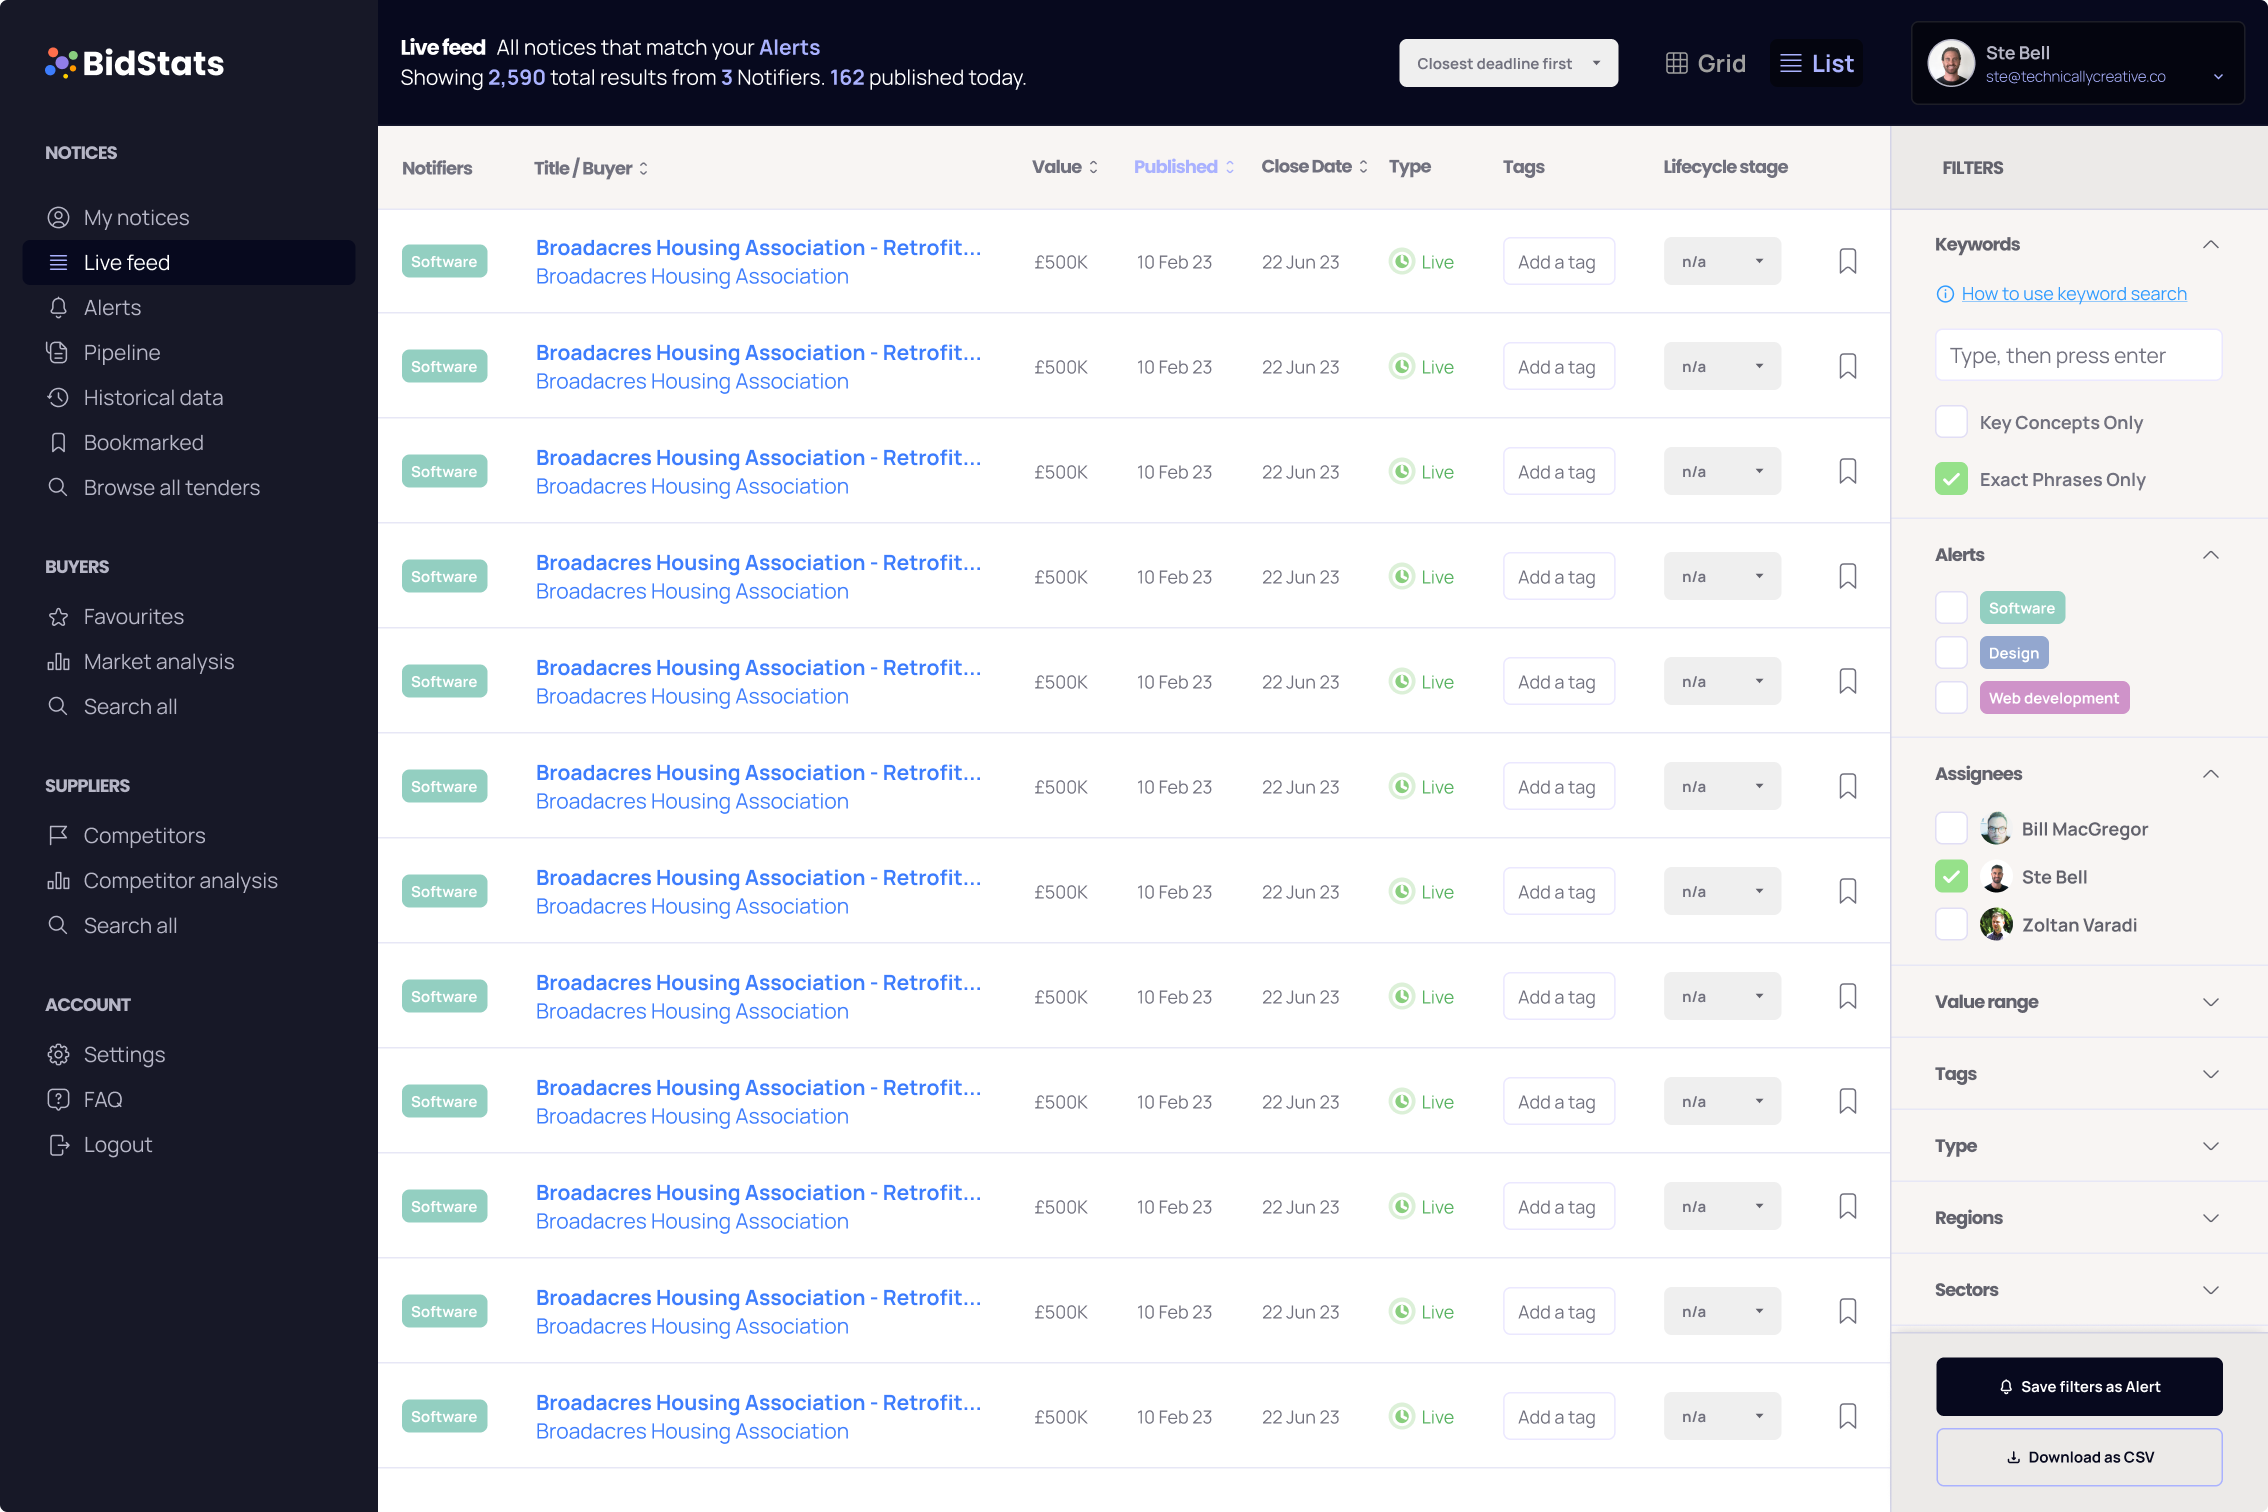The height and width of the screenshot is (1512, 2268).
Task: Open Market analysis chart icon
Action: coord(58,661)
